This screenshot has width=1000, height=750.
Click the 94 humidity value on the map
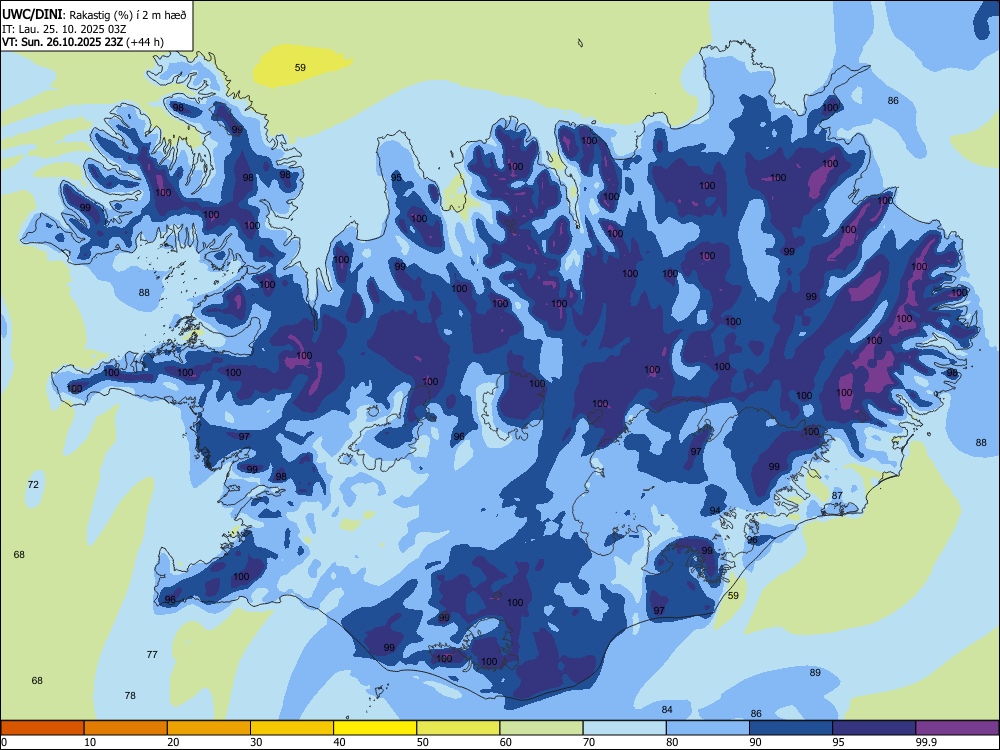coord(716,510)
